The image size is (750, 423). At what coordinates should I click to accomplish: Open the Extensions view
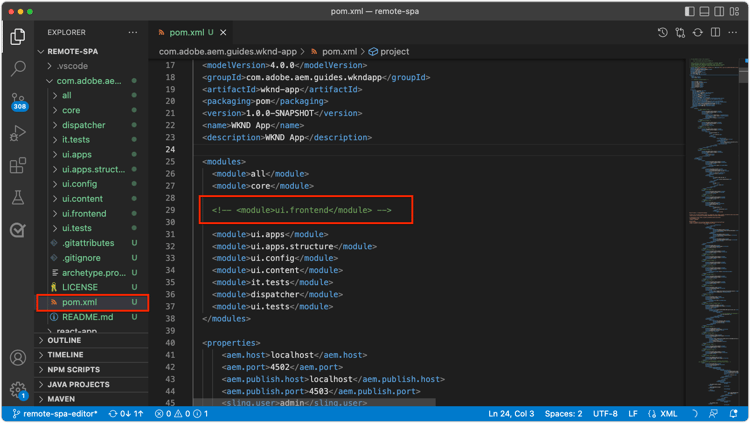[x=18, y=166]
